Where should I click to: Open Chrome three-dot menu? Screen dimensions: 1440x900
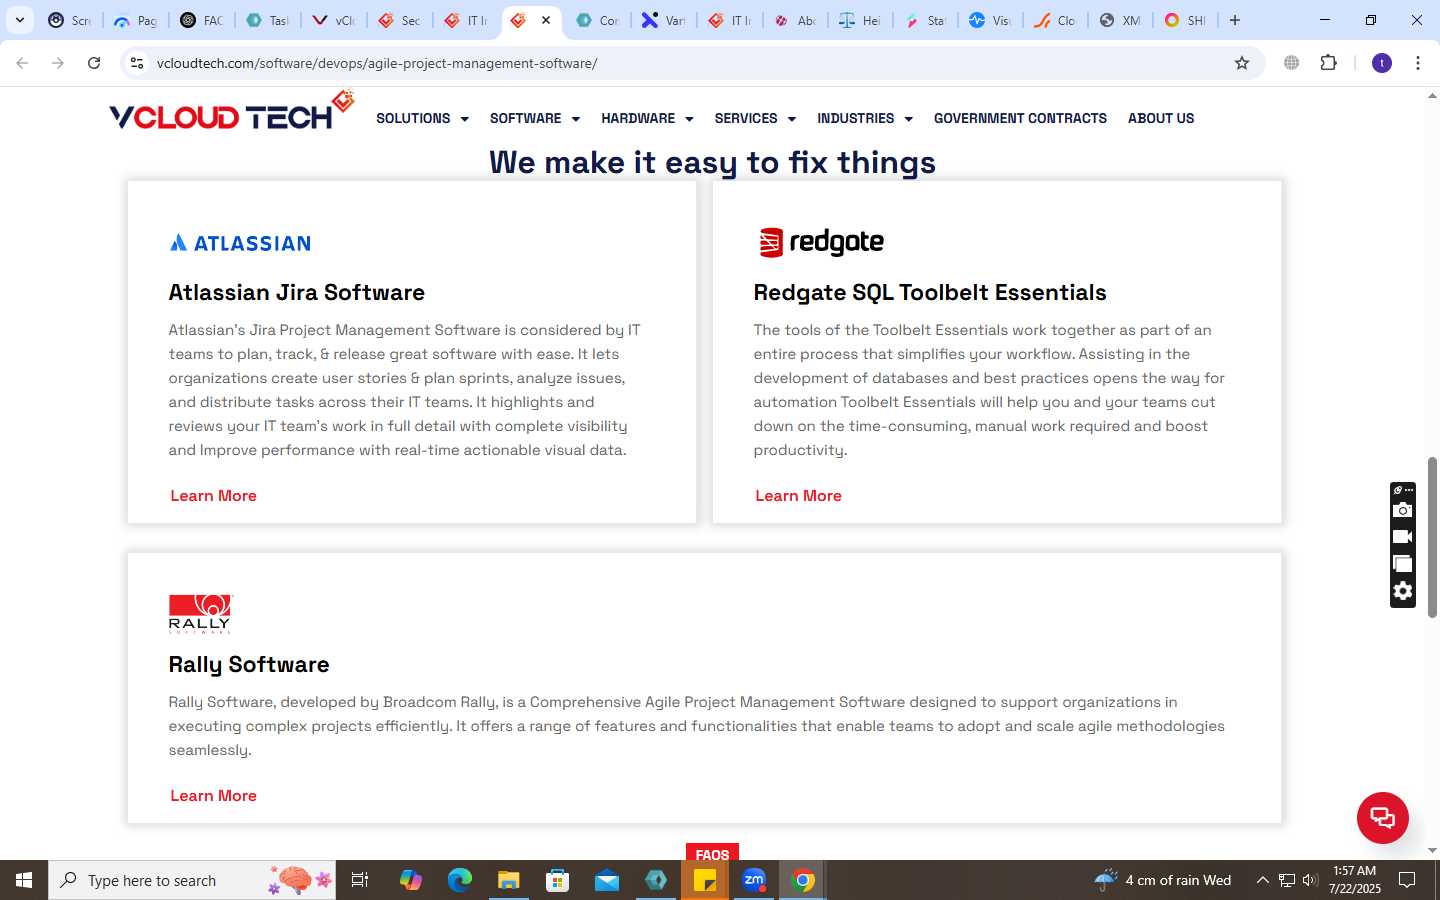click(1418, 63)
